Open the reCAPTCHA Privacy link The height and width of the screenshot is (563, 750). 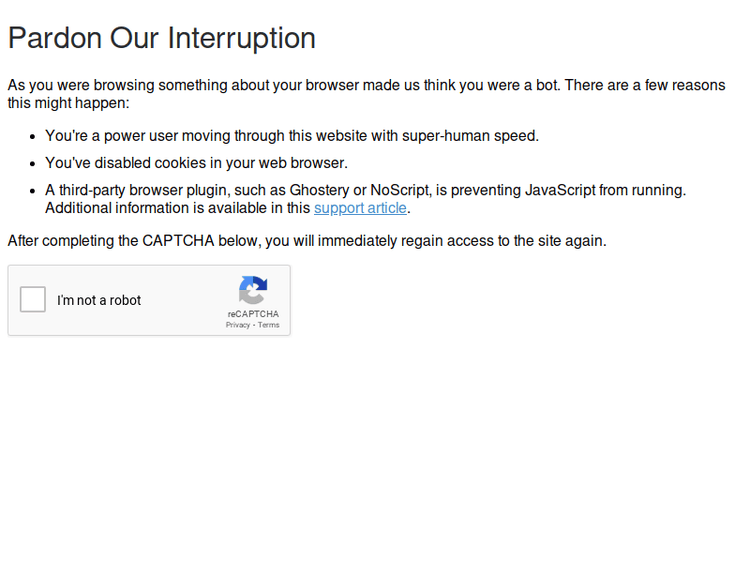pyautogui.click(x=238, y=325)
